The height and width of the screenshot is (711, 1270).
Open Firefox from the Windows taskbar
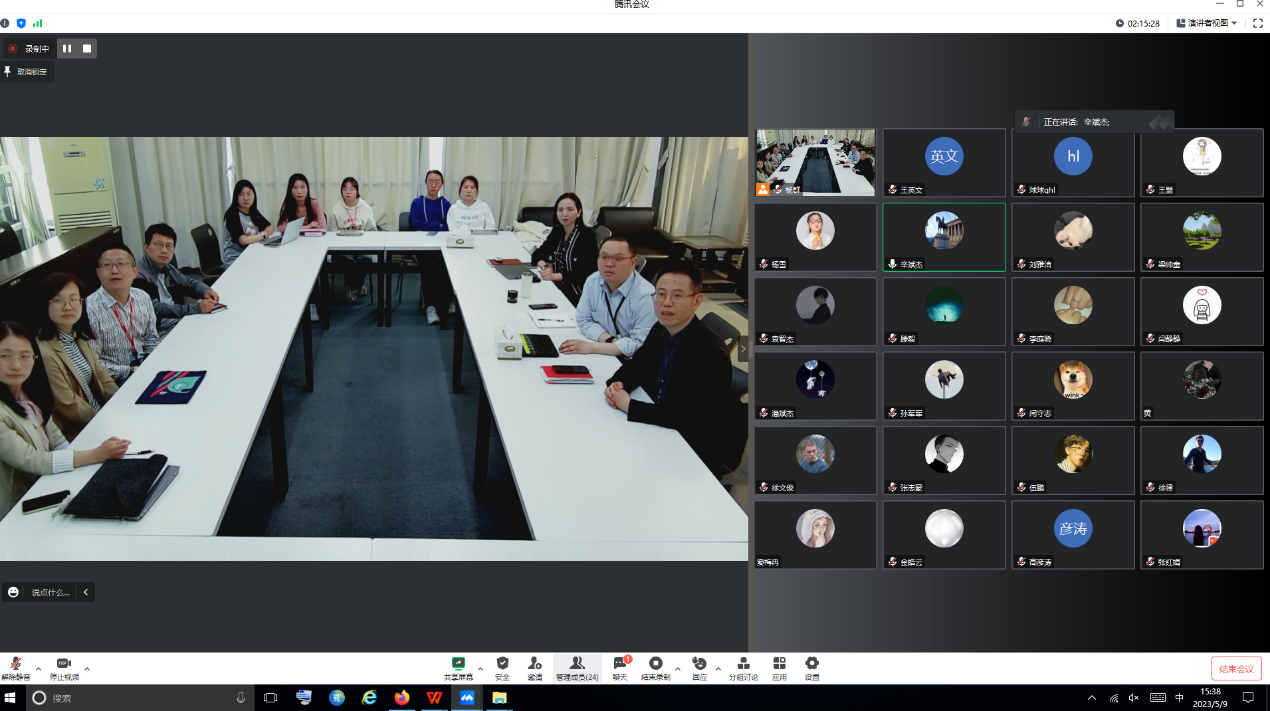[402, 698]
